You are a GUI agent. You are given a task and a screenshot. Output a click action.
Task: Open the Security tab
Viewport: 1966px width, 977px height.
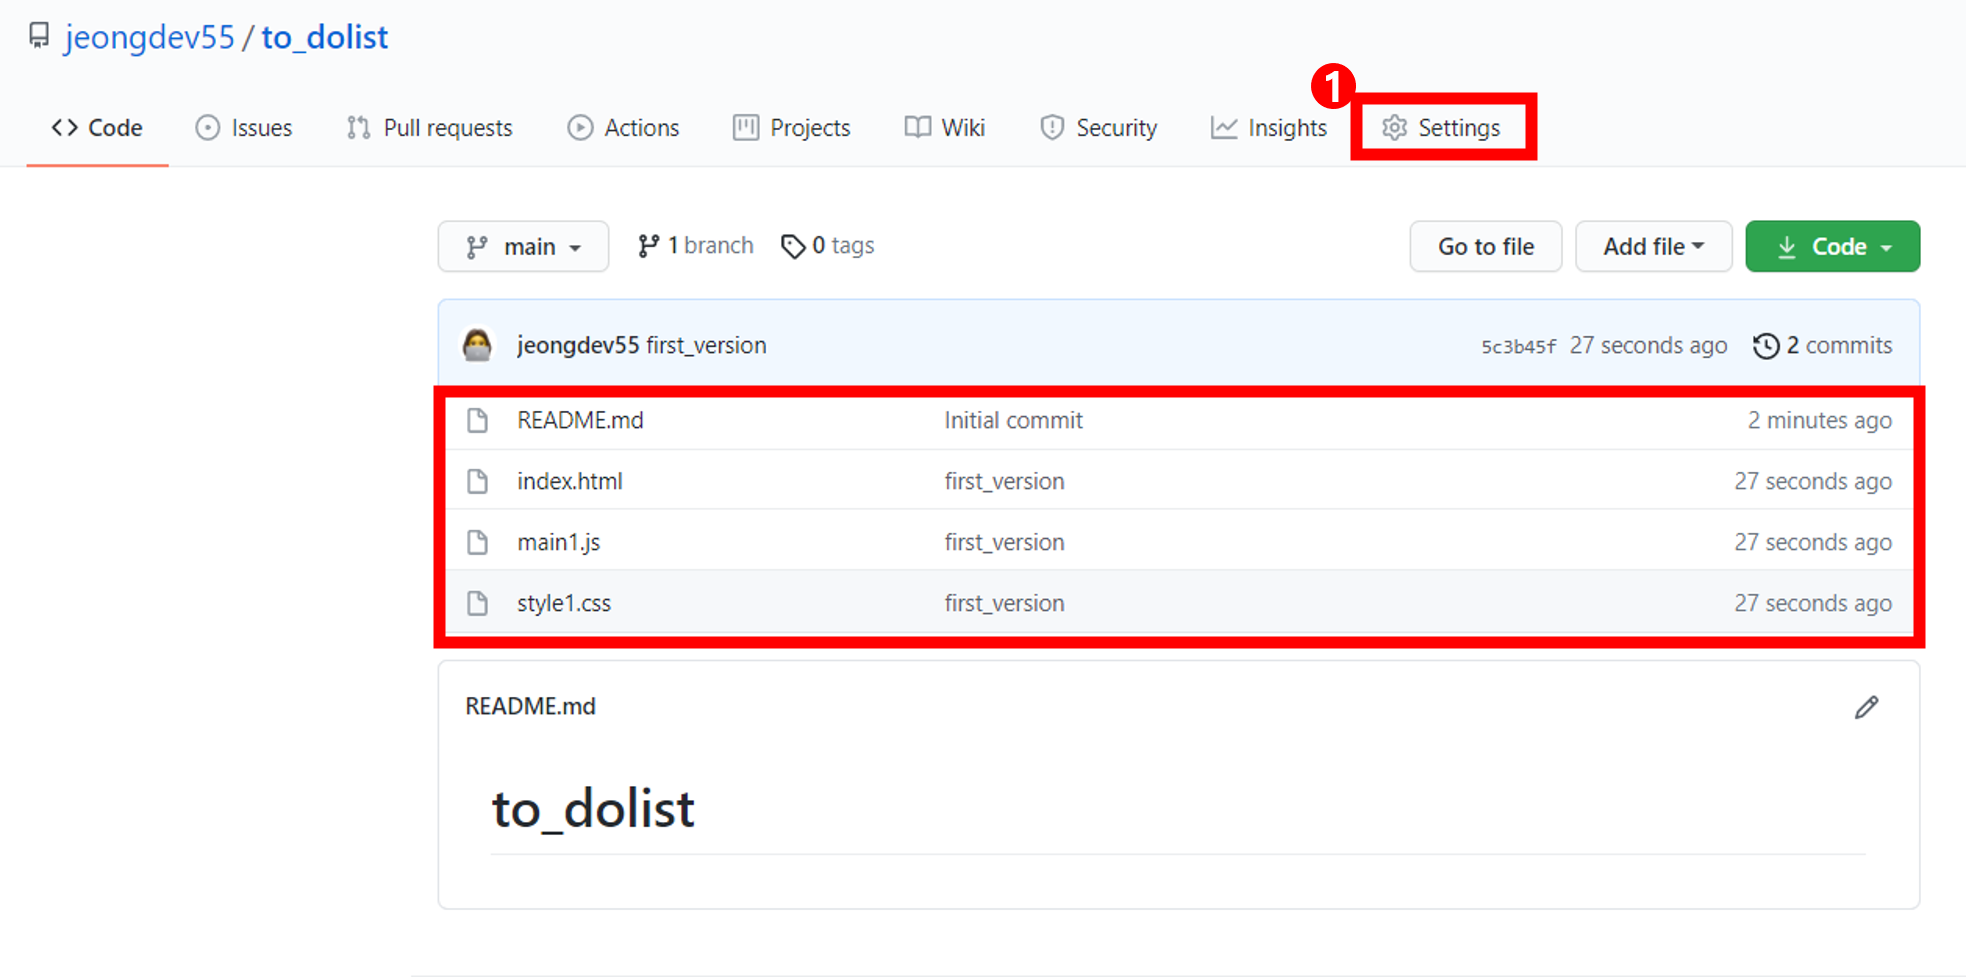click(x=1098, y=128)
